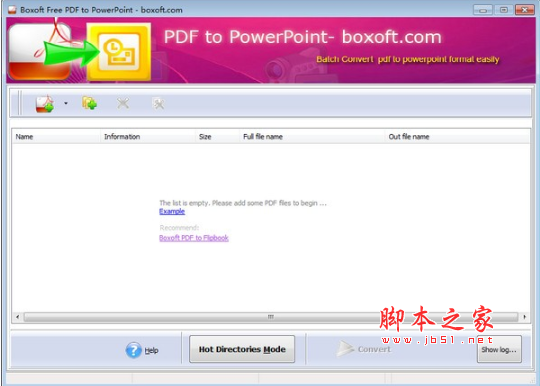
Task: Close the Boxoft window
Action: coord(525,10)
